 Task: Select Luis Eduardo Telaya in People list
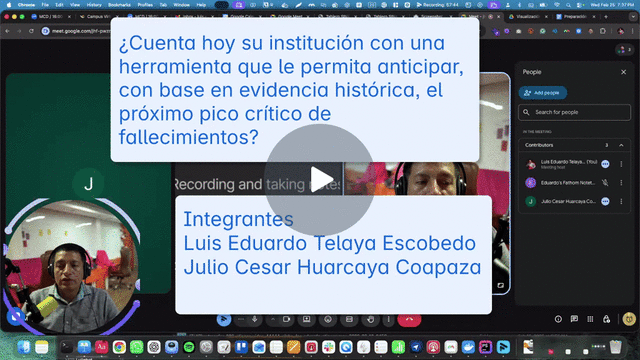tap(574, 164)
